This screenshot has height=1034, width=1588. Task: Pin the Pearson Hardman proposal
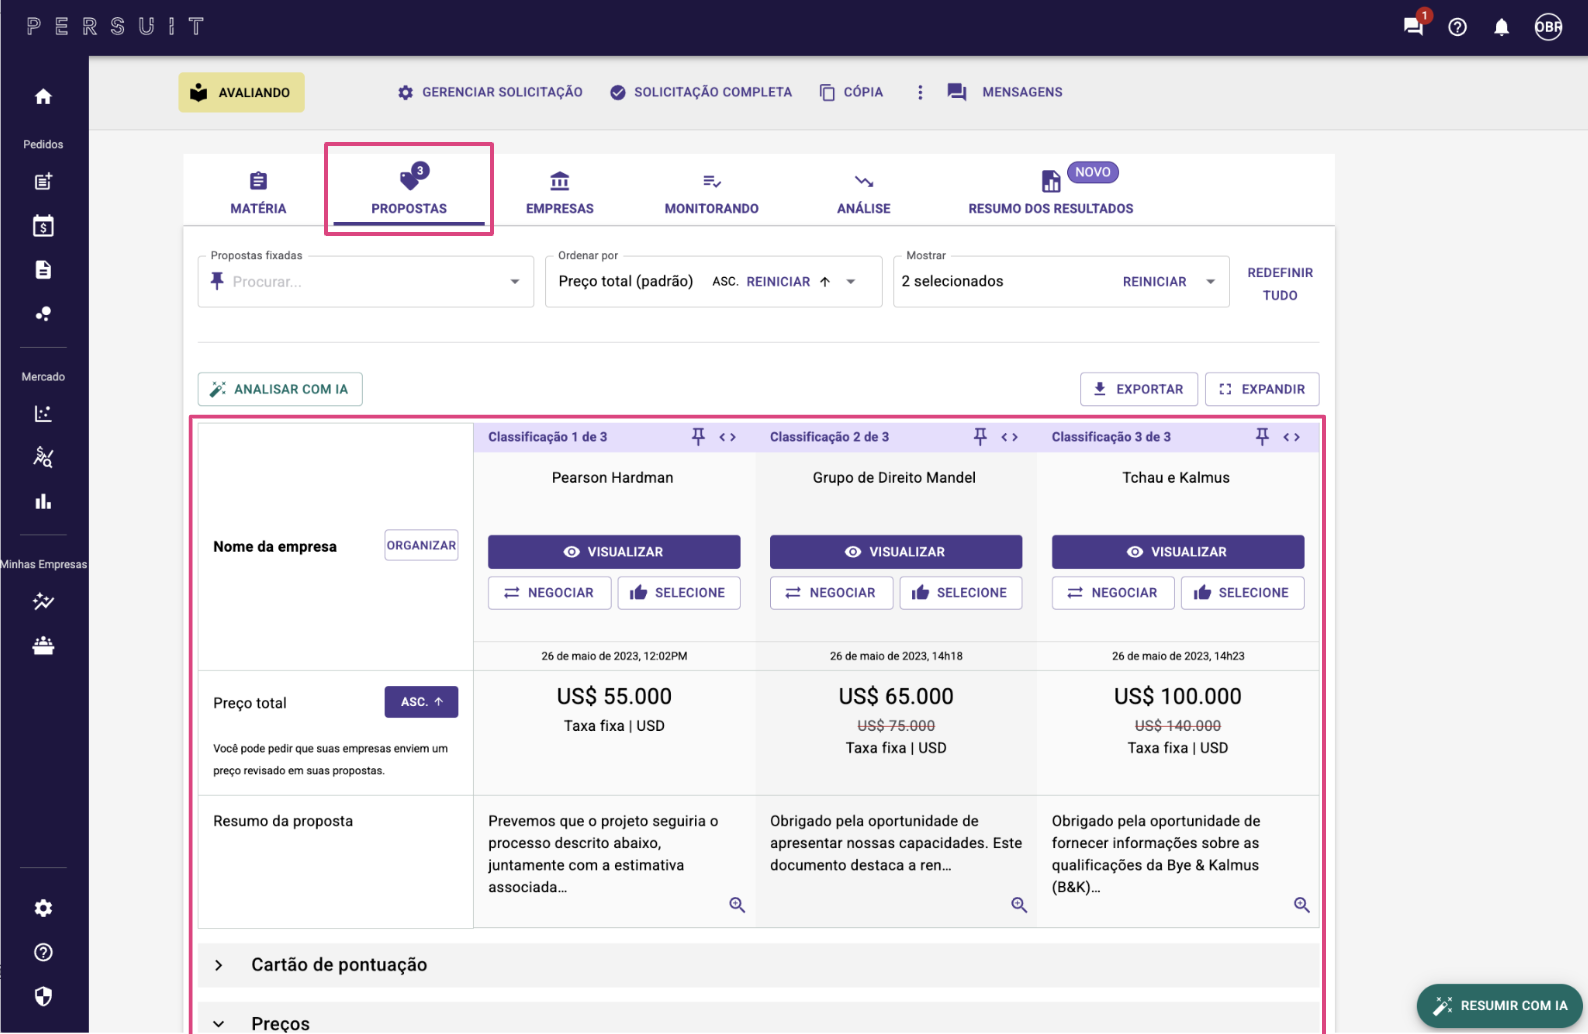[x=698, y=436]
